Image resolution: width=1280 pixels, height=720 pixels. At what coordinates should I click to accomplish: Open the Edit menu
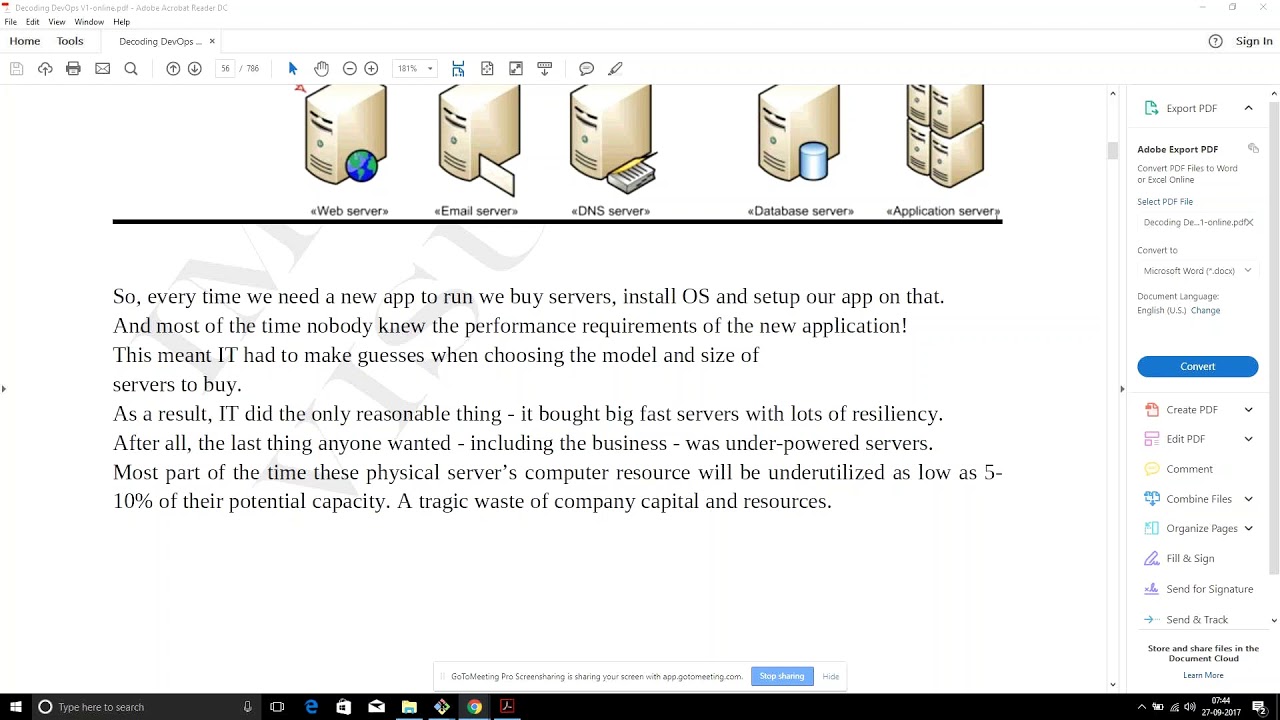tap(33, 22)
